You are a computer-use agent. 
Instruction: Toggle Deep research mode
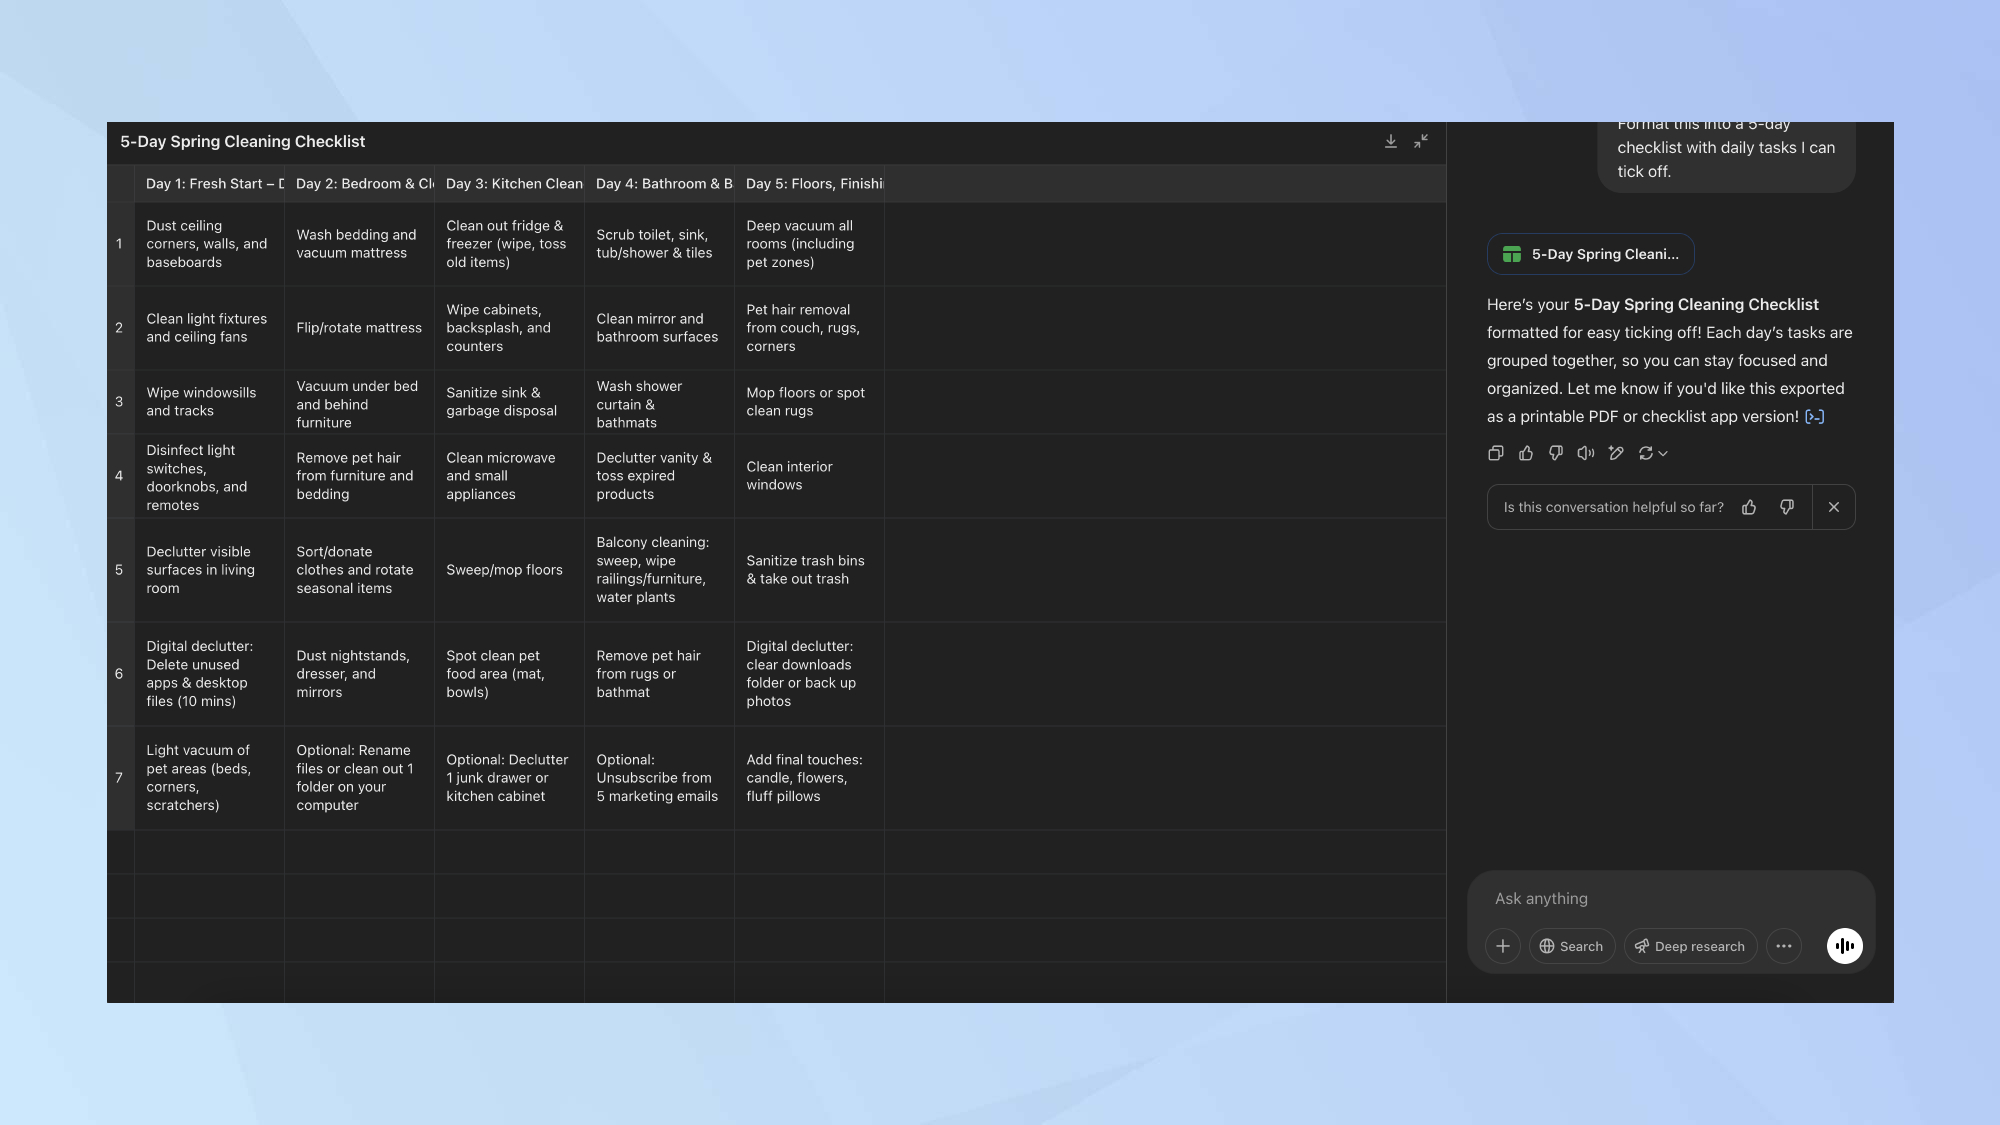(1690, 946)
